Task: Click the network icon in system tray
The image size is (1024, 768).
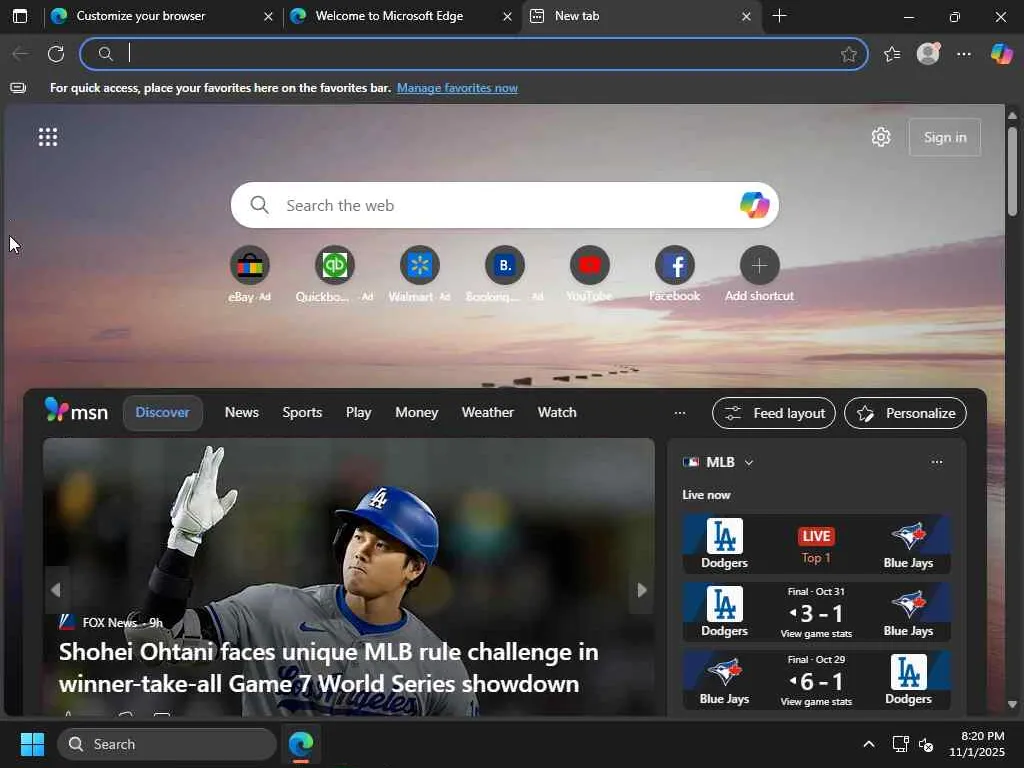Action: click(901, 744)
